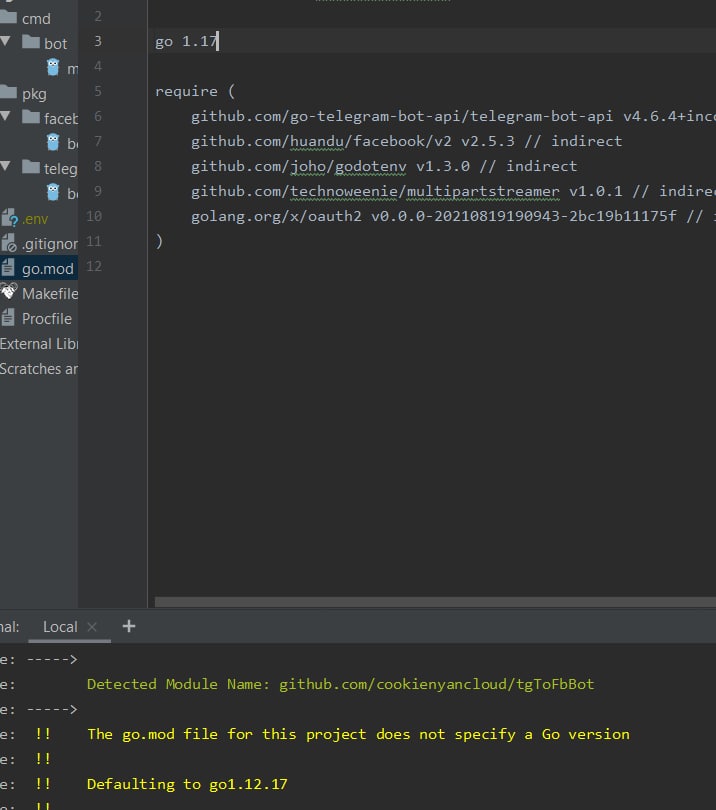716x810 pixels.
Task: Select Scratches and Consoles node
Action: [x=39, y=369]
